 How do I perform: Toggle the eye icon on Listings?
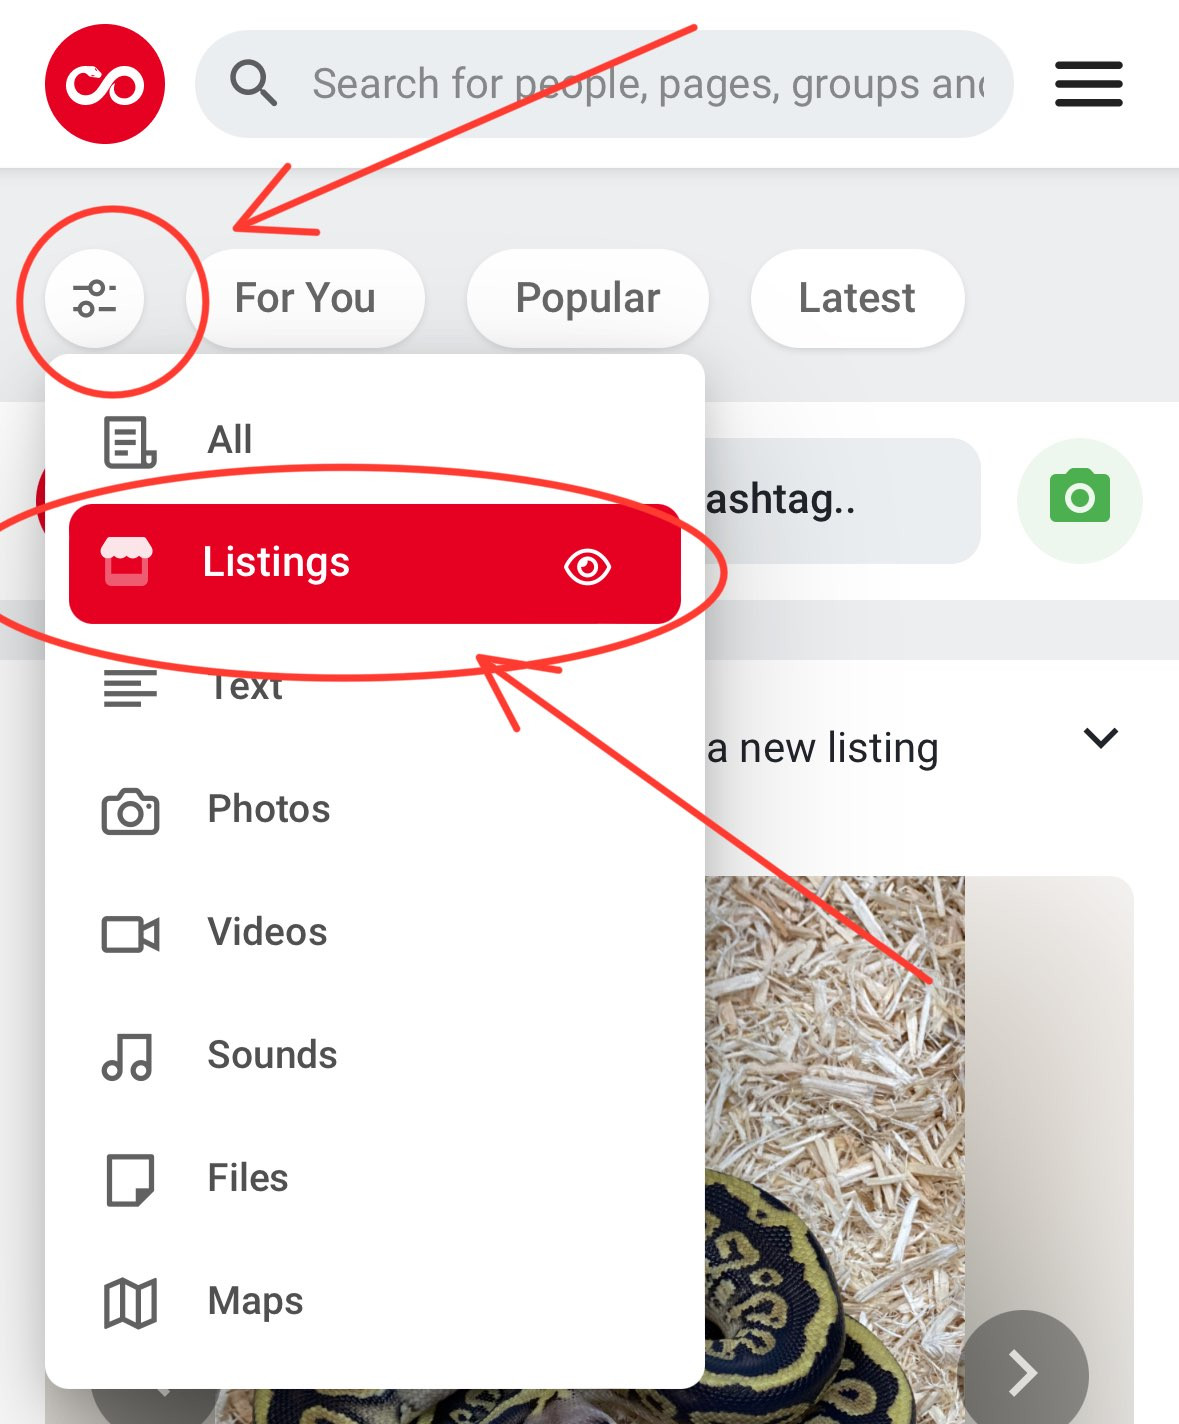(x=587, y=567)
